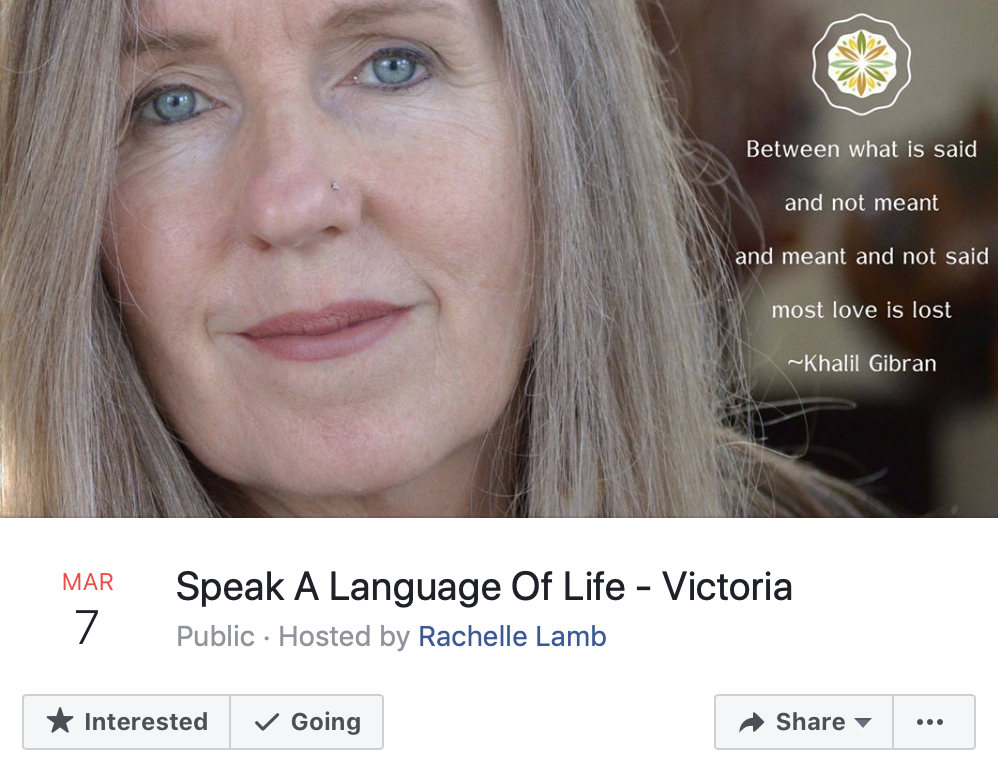Click the Public privacy label
This screenshot has width=998, height=780.
(215, 636)
